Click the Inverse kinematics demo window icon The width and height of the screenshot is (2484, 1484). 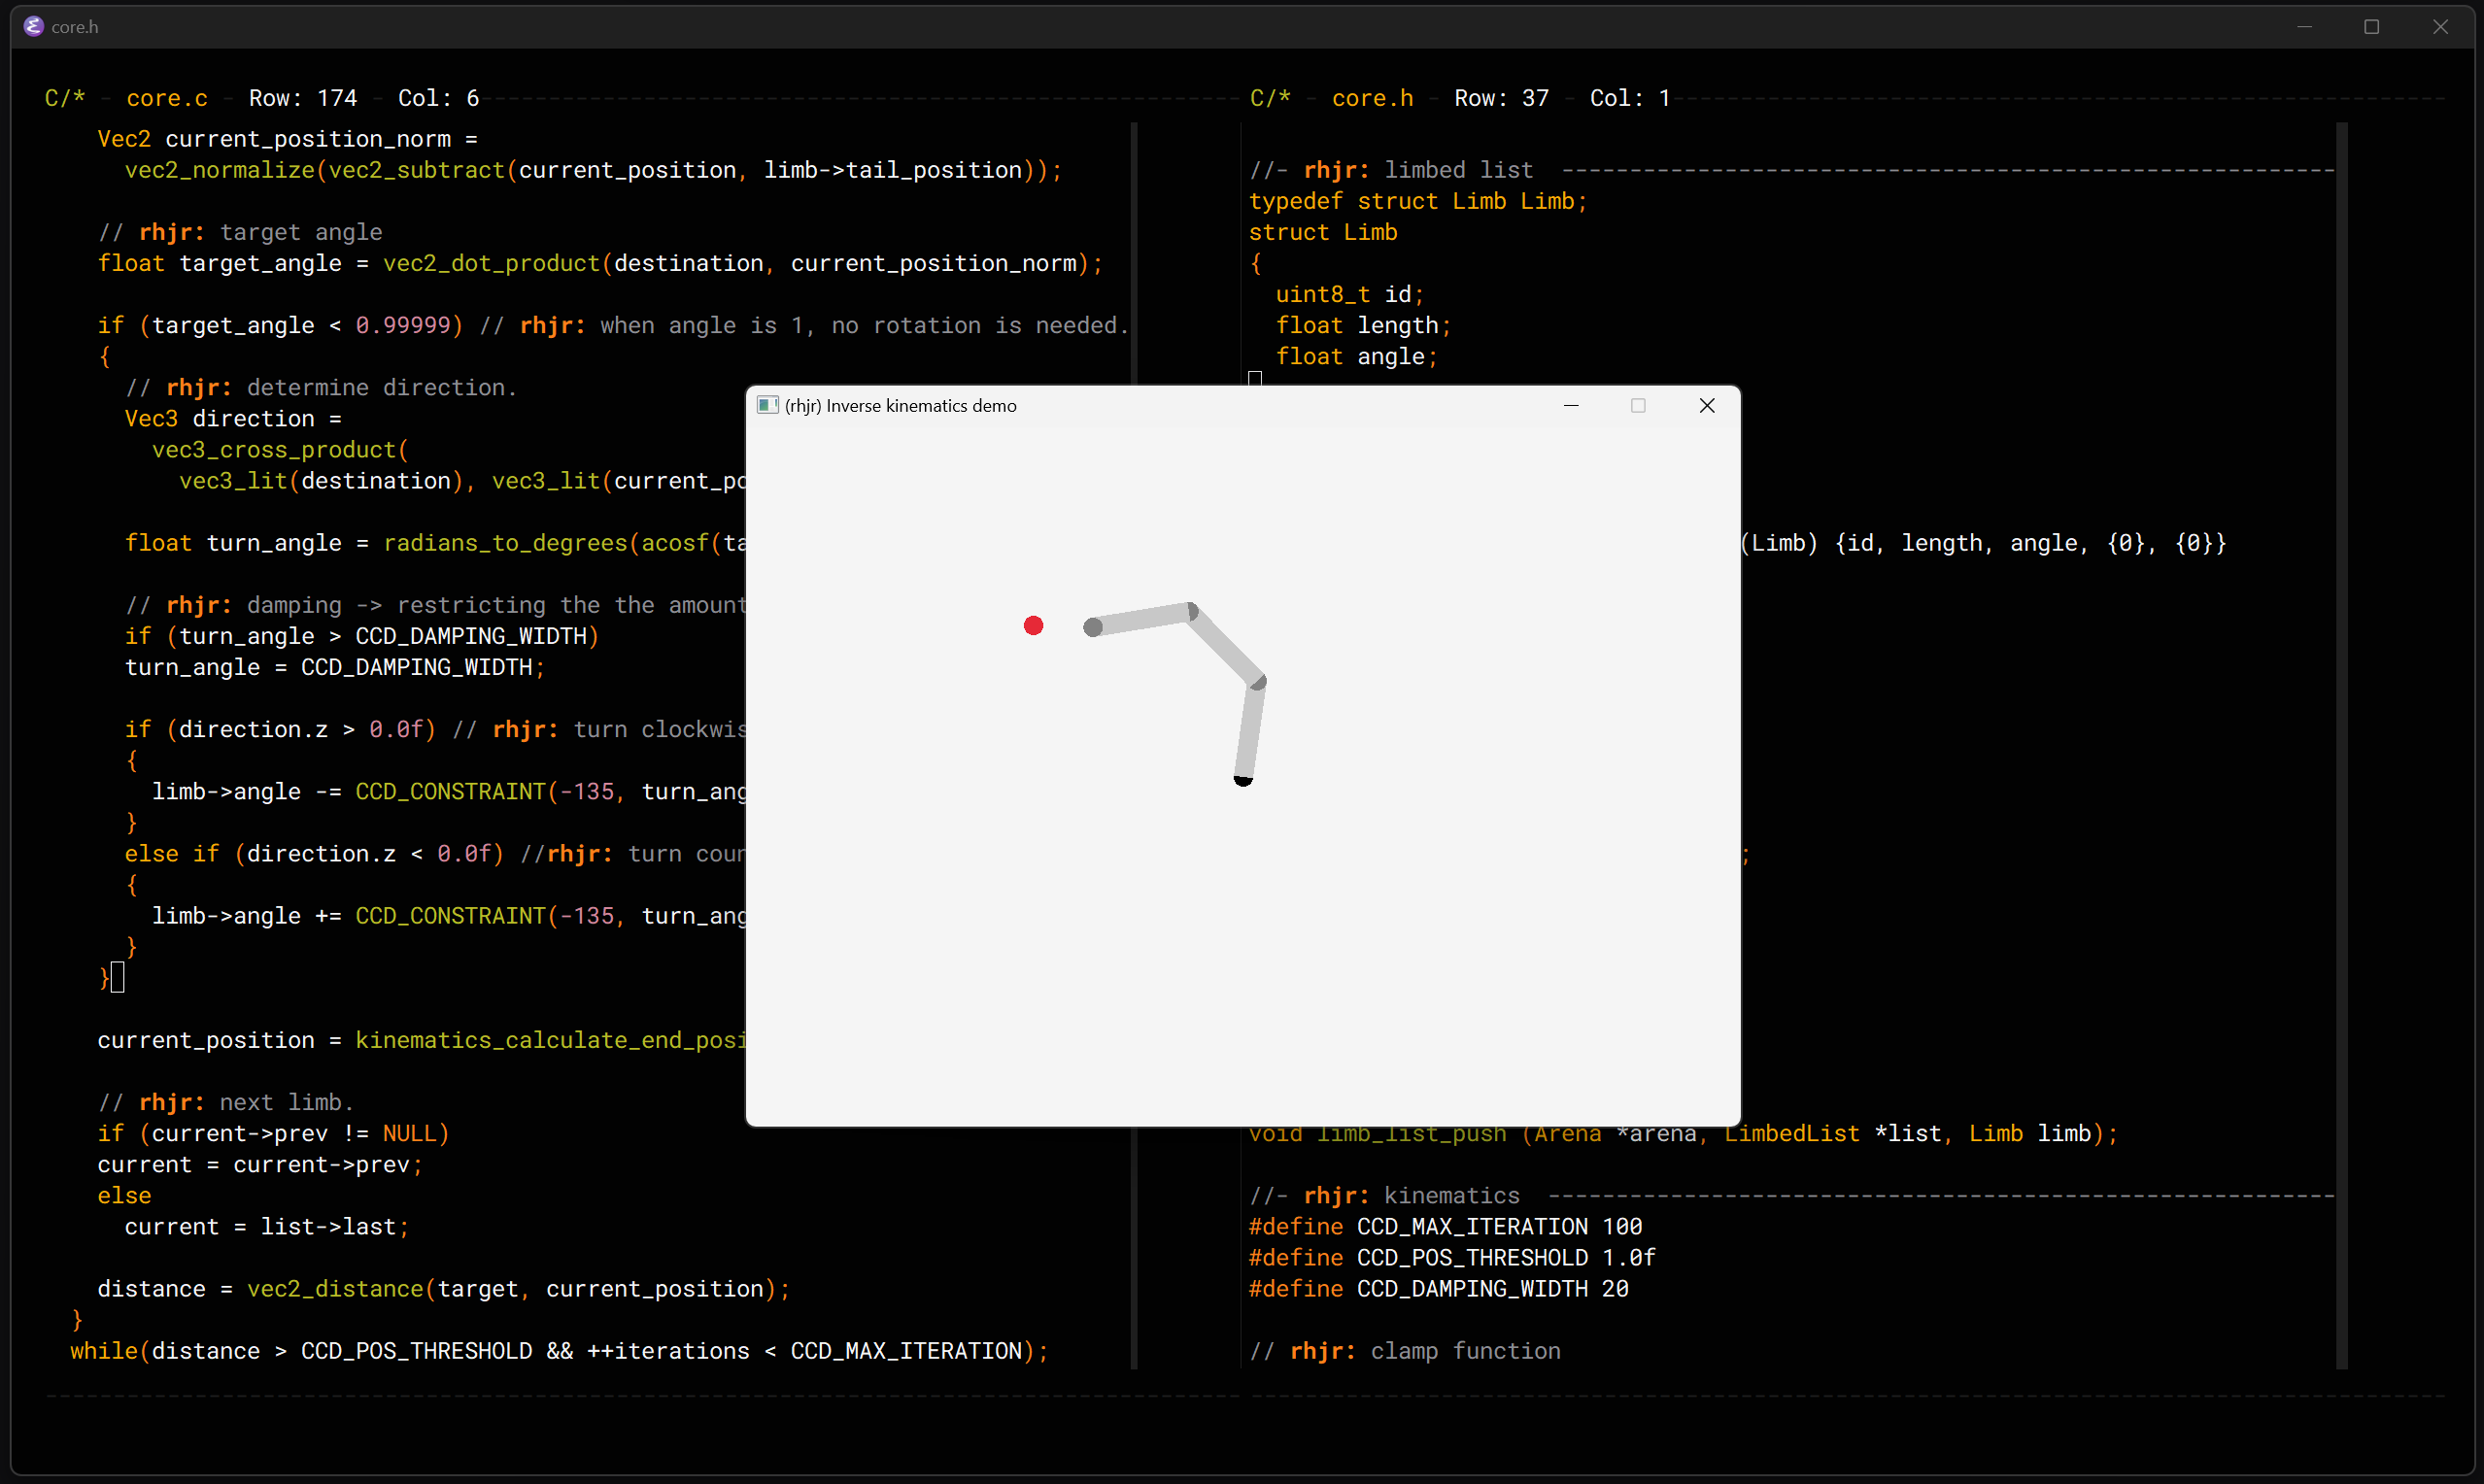click(x=767, y=405)
